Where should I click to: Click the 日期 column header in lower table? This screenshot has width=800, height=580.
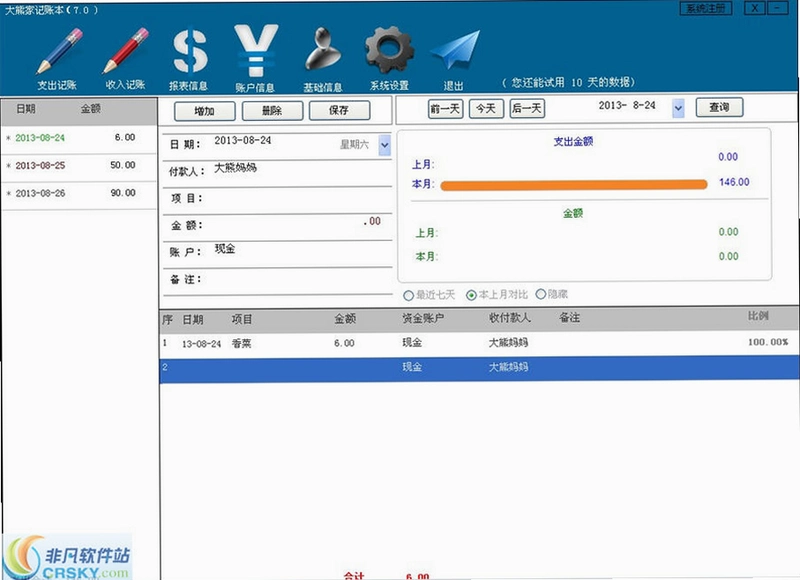click(193, 320)
